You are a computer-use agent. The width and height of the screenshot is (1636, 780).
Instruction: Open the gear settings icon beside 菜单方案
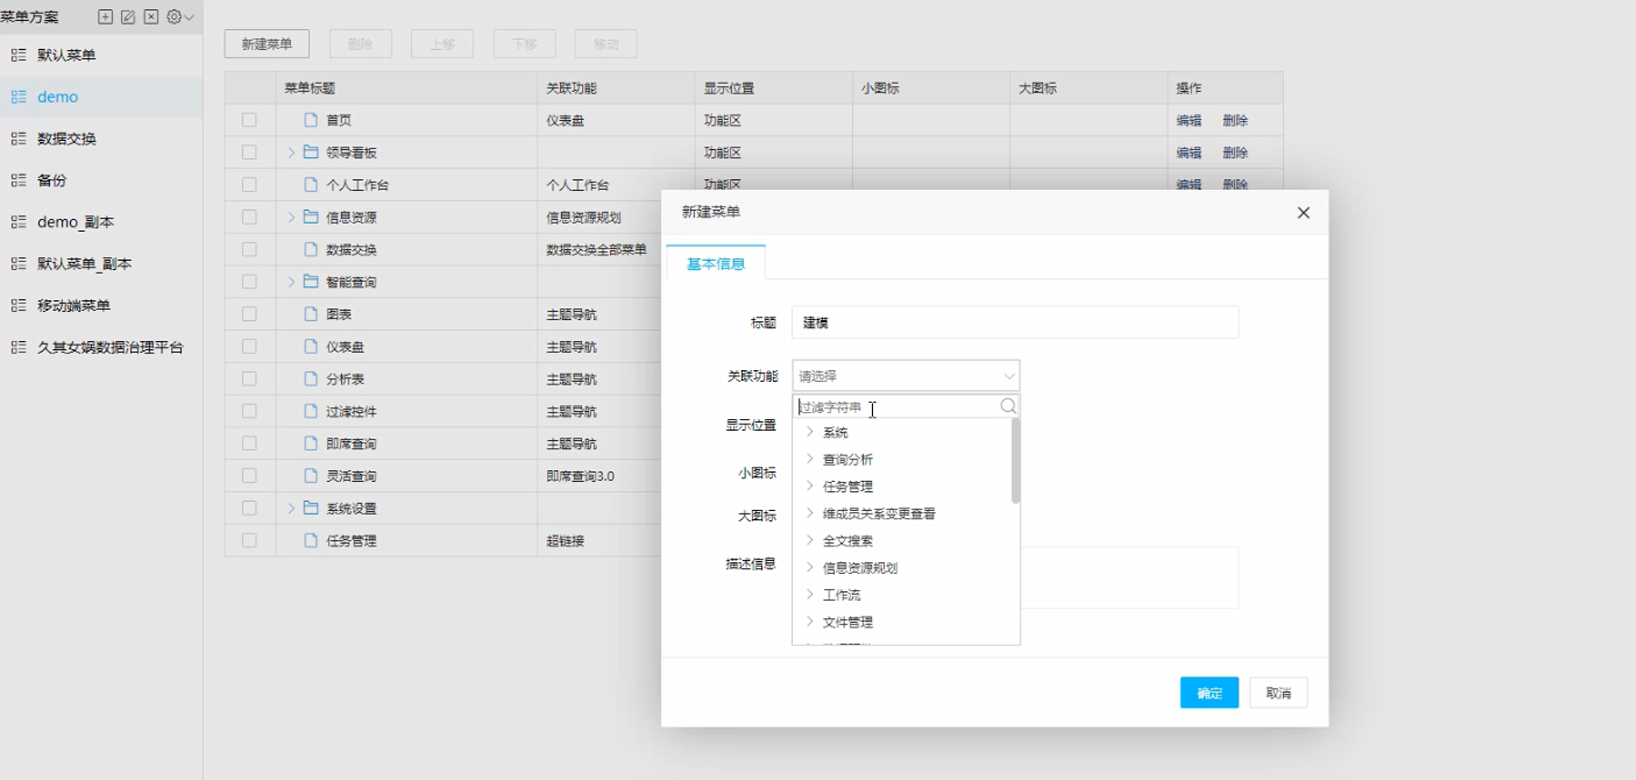pyautogui.click(x=176, y=17)
